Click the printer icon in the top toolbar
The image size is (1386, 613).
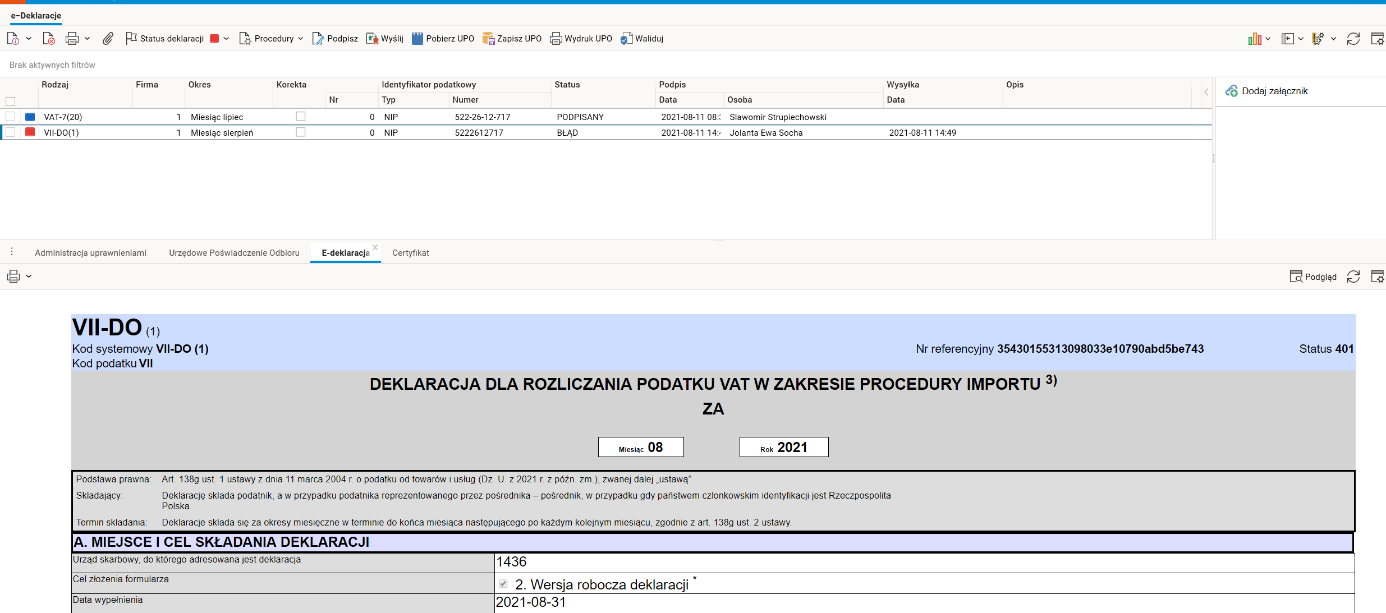click(72, 38)
